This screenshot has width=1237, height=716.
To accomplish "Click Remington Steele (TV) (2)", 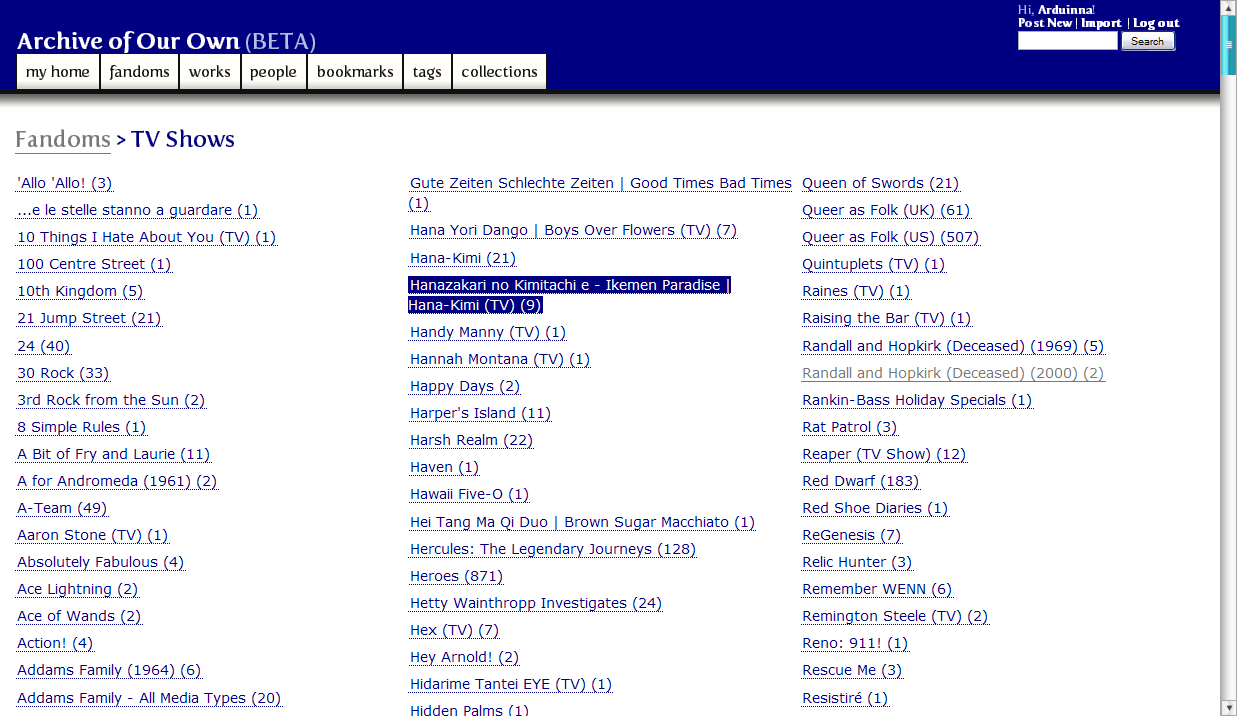I will click(x=895, y=616).
